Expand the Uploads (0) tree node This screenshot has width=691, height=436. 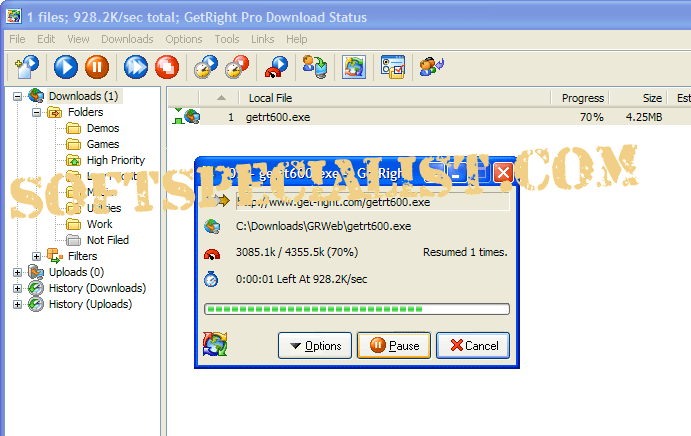tap(18, 272)
